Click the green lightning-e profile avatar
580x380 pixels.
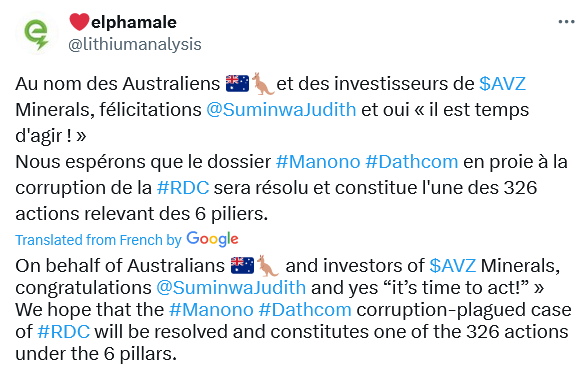click(36, 34)
